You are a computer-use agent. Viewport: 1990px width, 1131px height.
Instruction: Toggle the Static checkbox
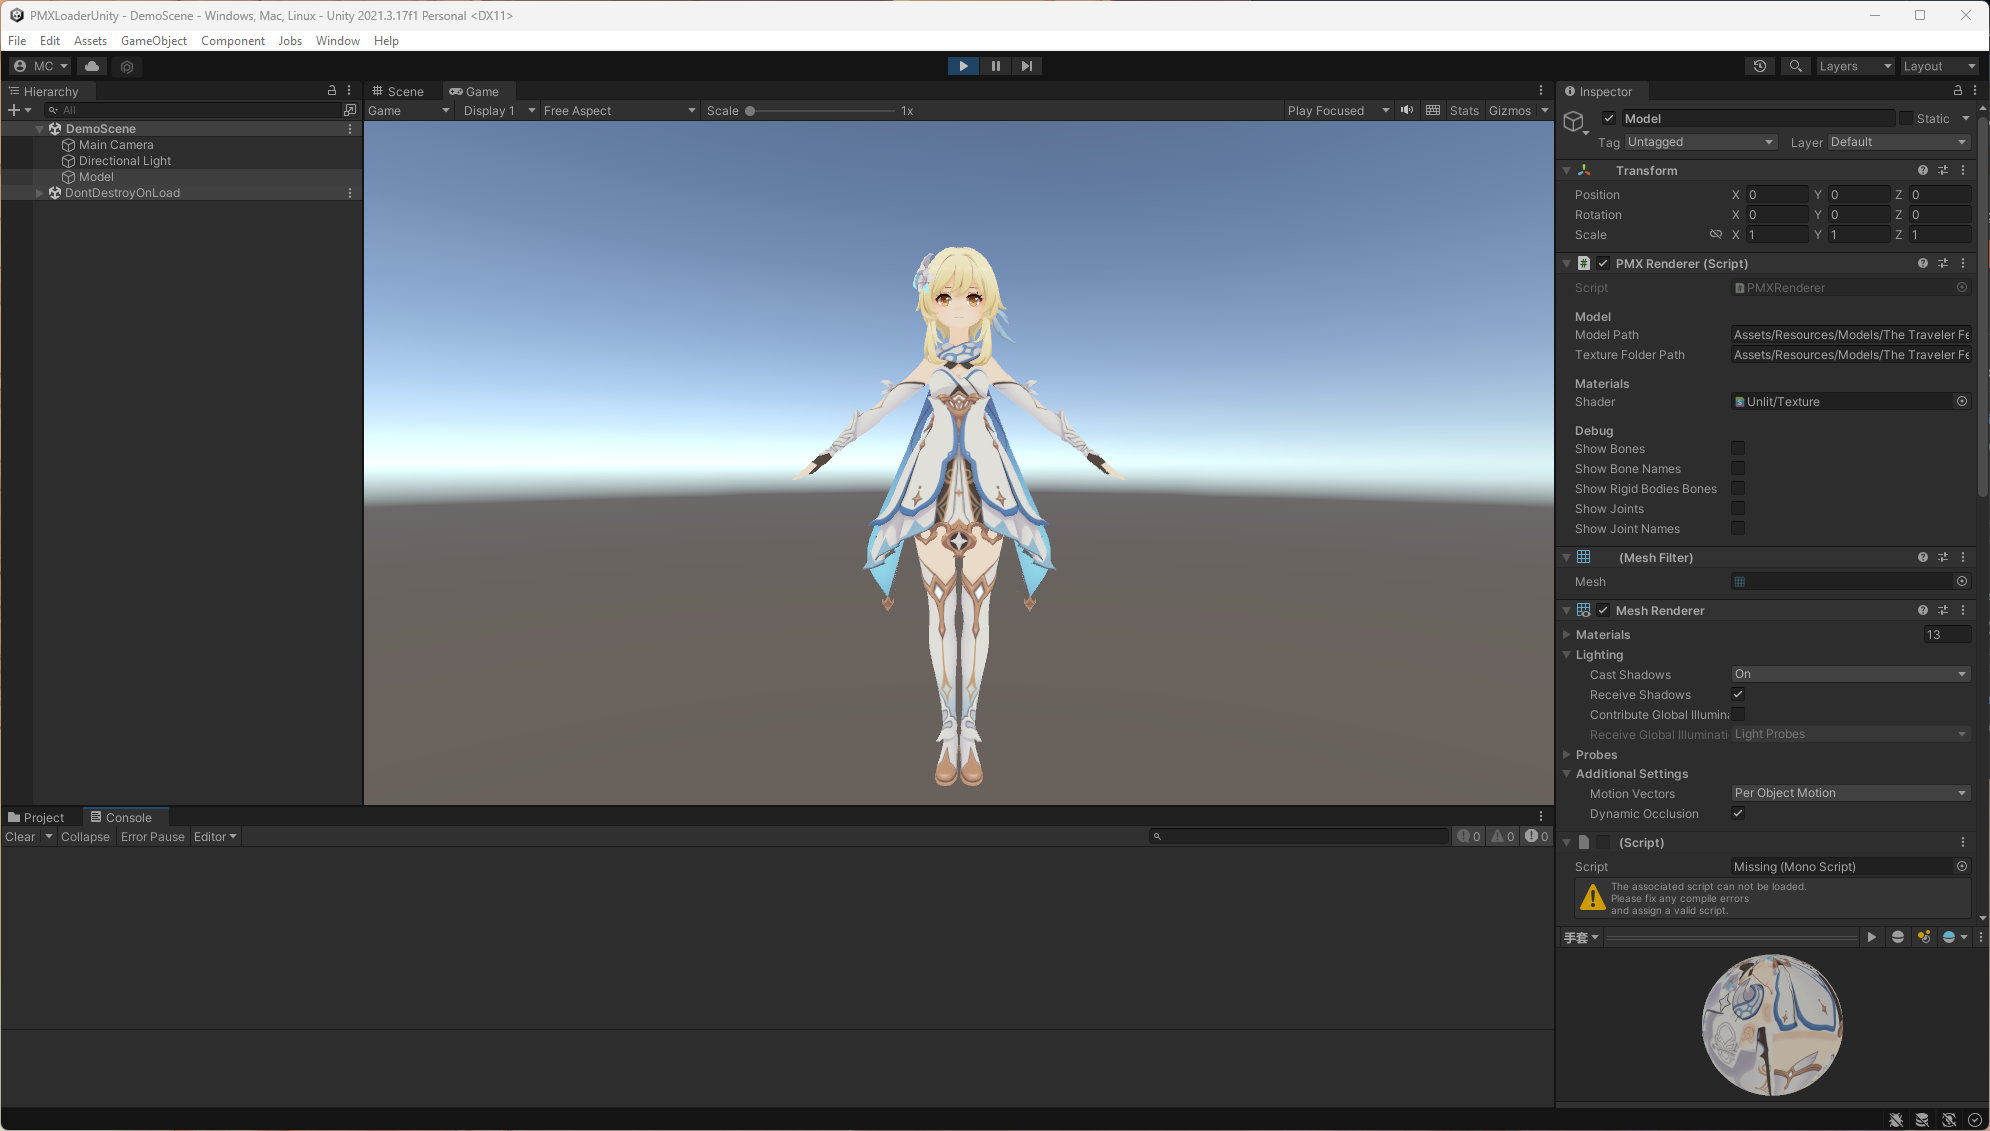coord(1906,118)
